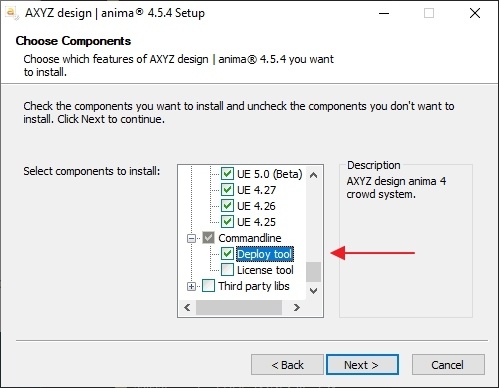The image size is (499, 388).
Task: Click the component list scroll down arrow
Action: coord(313,291)
